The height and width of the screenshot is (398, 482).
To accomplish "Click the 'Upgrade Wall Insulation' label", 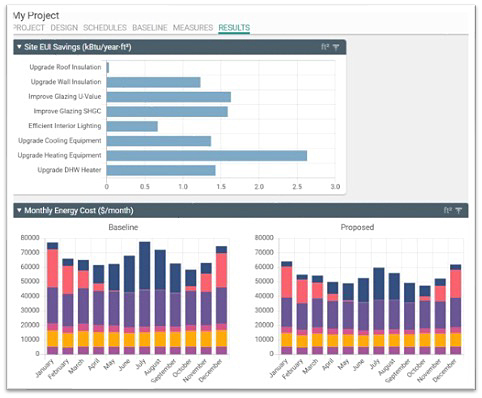I will (66, 82).
